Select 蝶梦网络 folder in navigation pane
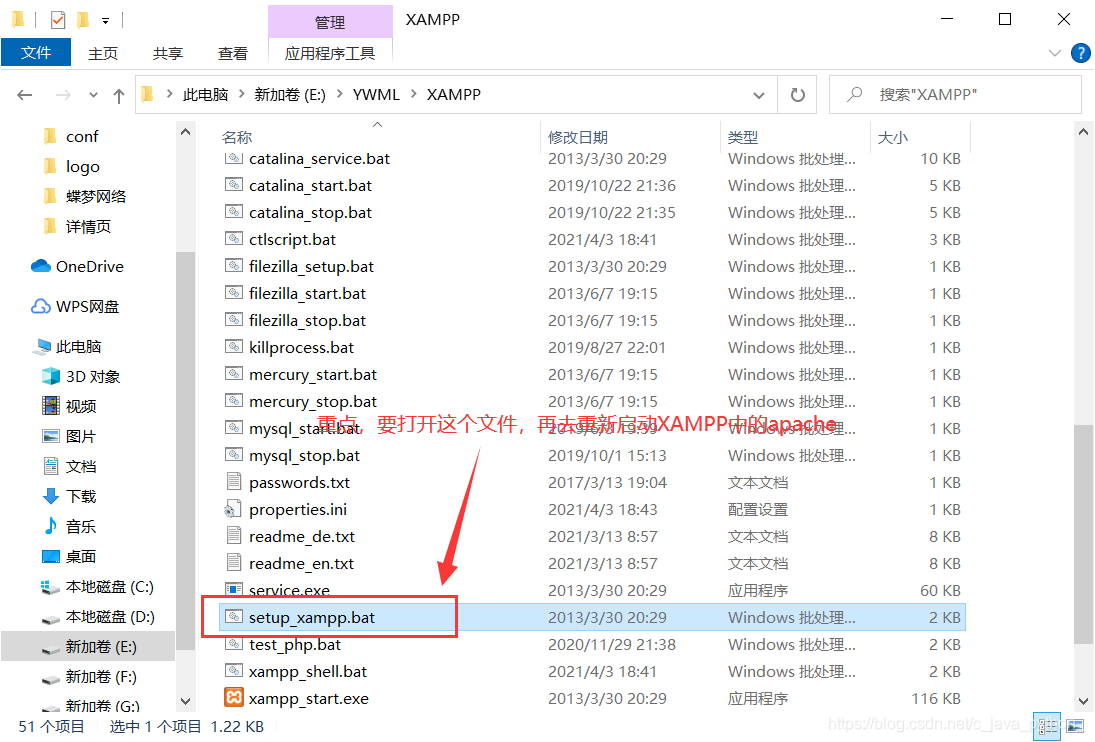The width and height of the screenshot is (1095, 742). 96,196
